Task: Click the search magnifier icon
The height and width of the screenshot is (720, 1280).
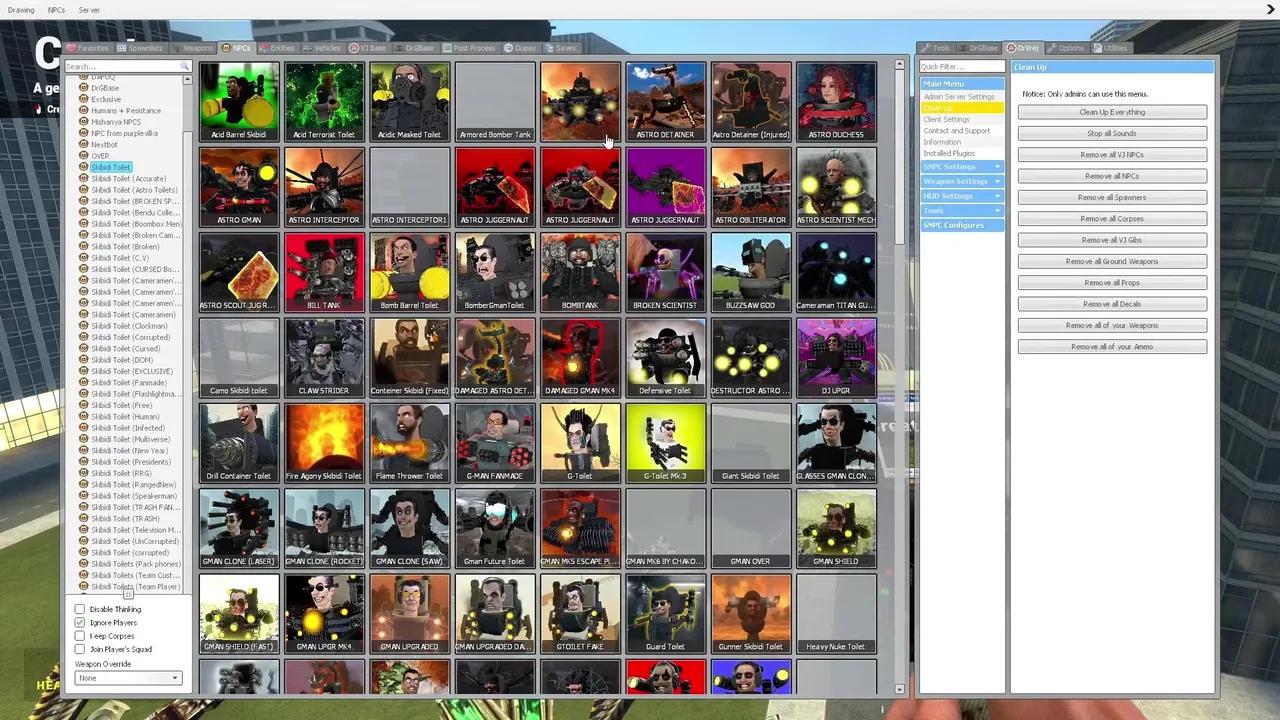Action: 185,66
